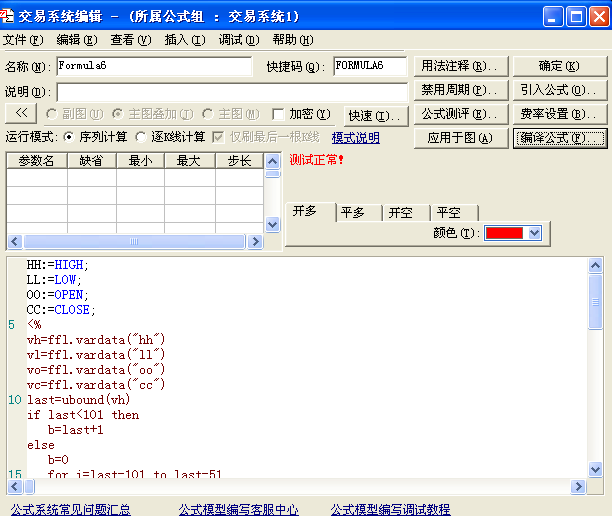Open 公式模型编写客服中心 link
This screenshot has width=612, height=516.
pos(238,509)
